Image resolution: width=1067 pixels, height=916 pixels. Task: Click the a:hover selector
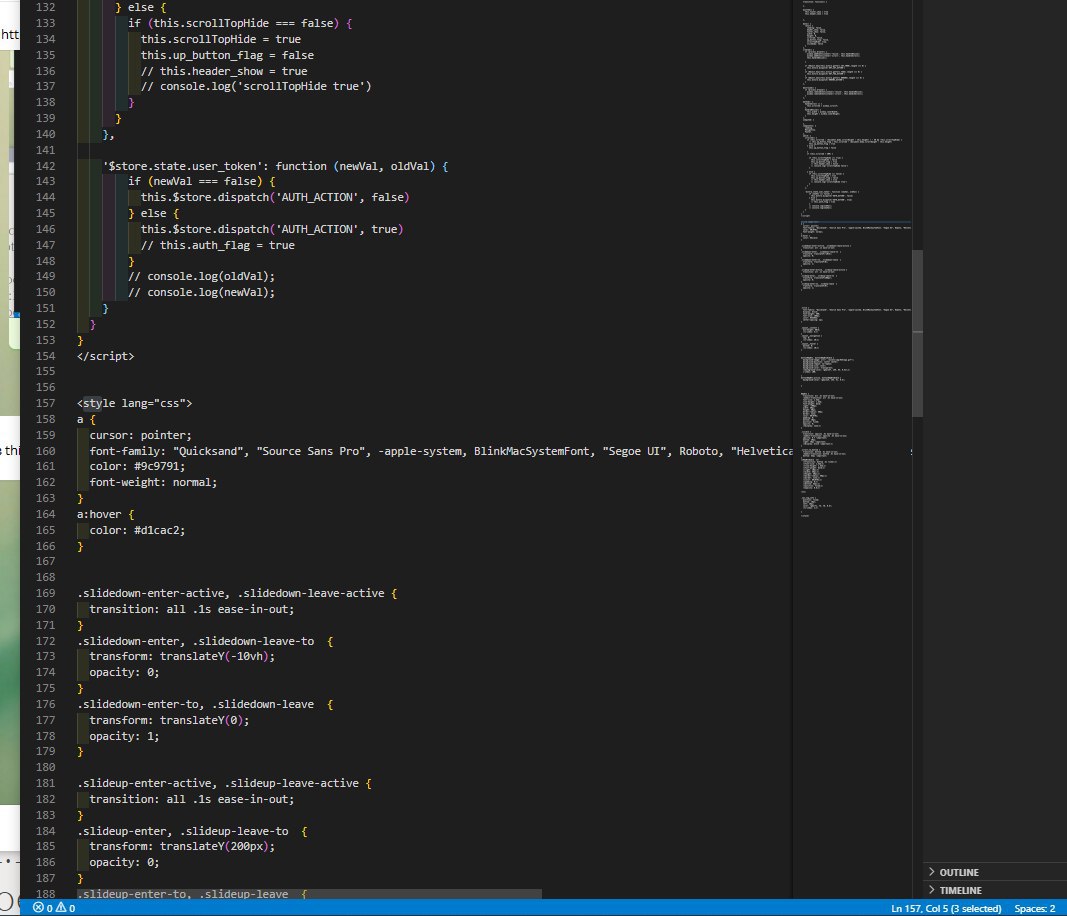99,514
